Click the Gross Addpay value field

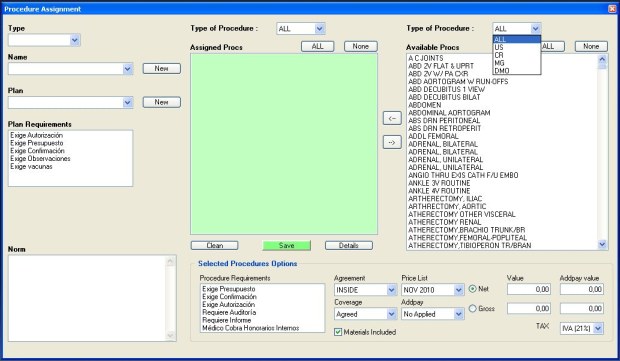582,308
